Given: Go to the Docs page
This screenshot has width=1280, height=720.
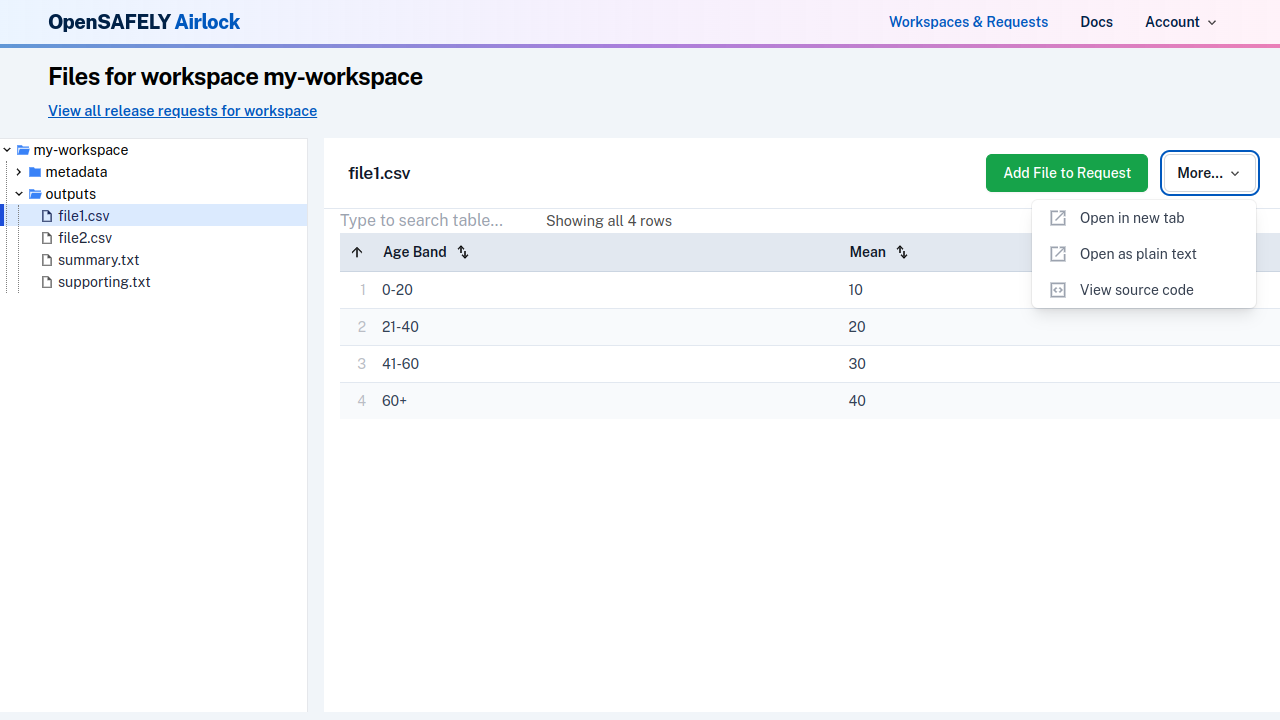Looking at the screenshot, I should pos(1096,22).
